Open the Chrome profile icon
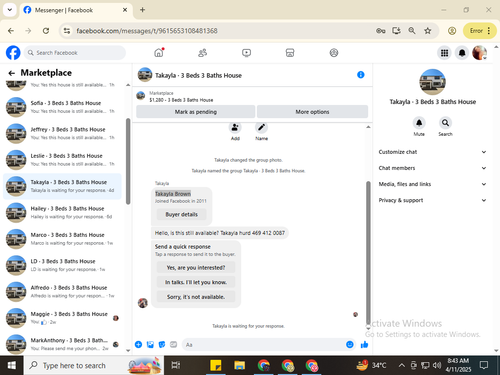500x375 pixels. (x=452, y=31)
